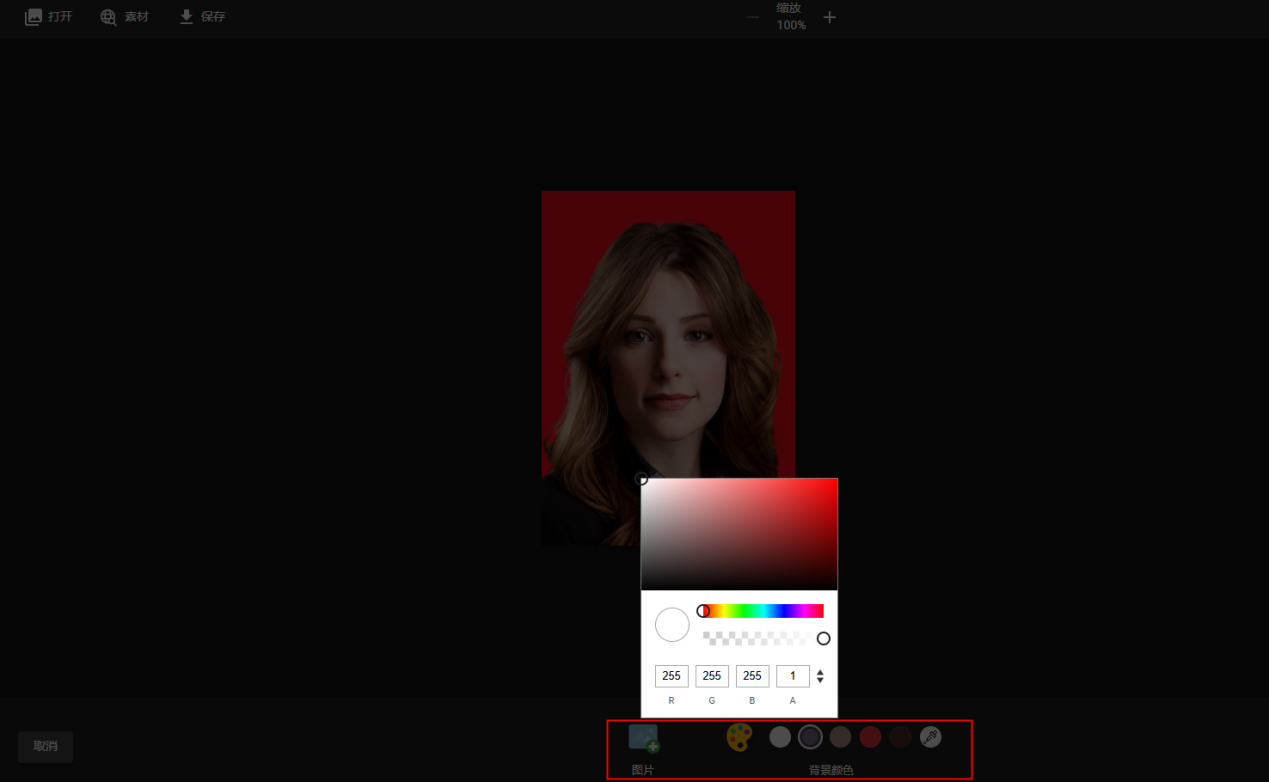Select the highlighted blue-gray background swatch

pos(810,737)
